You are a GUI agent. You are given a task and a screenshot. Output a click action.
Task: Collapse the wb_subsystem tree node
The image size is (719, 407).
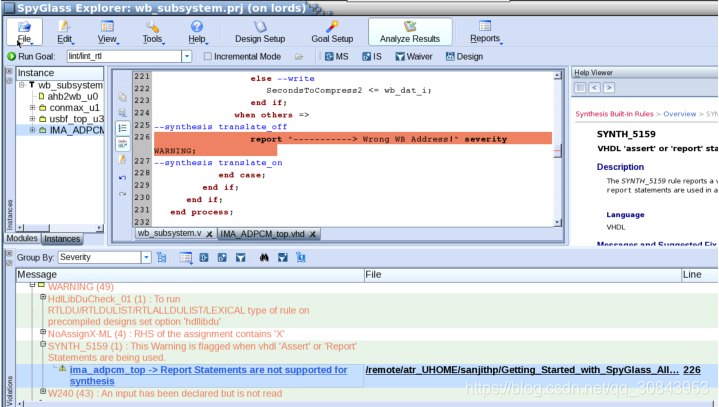pos(22,85)
